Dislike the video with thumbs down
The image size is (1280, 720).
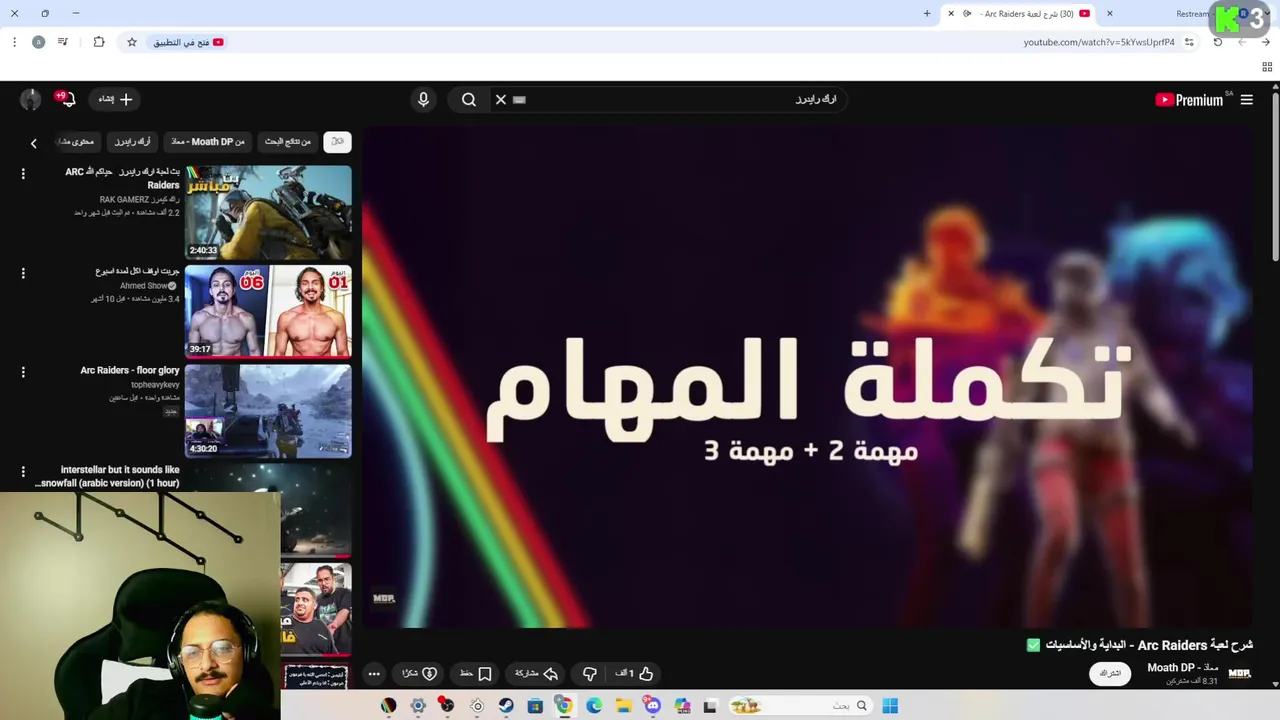589,673
